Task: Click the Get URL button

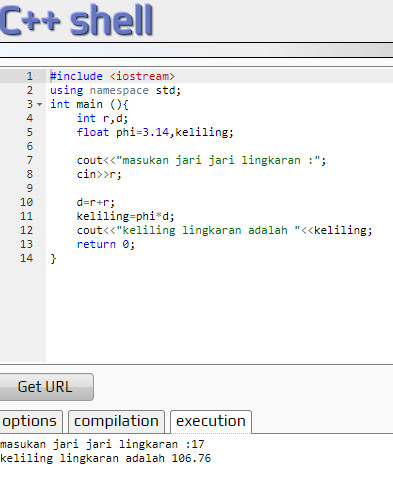Action: pos(46,387)
